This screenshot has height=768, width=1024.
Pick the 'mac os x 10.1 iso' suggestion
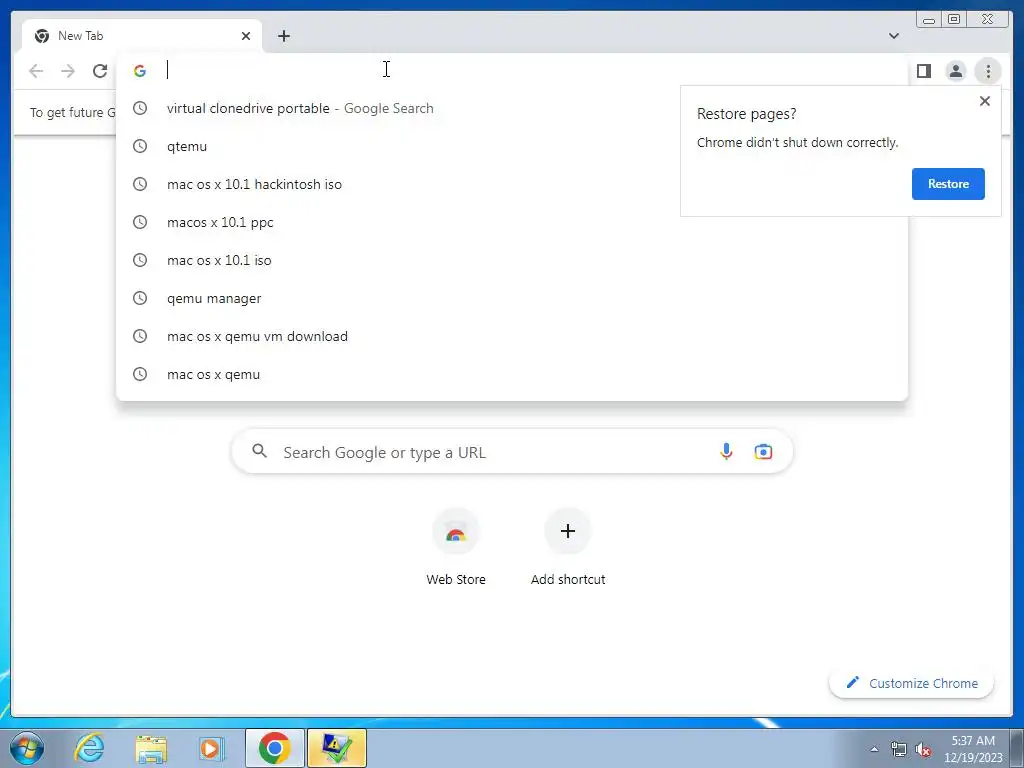tap(511, 260)
